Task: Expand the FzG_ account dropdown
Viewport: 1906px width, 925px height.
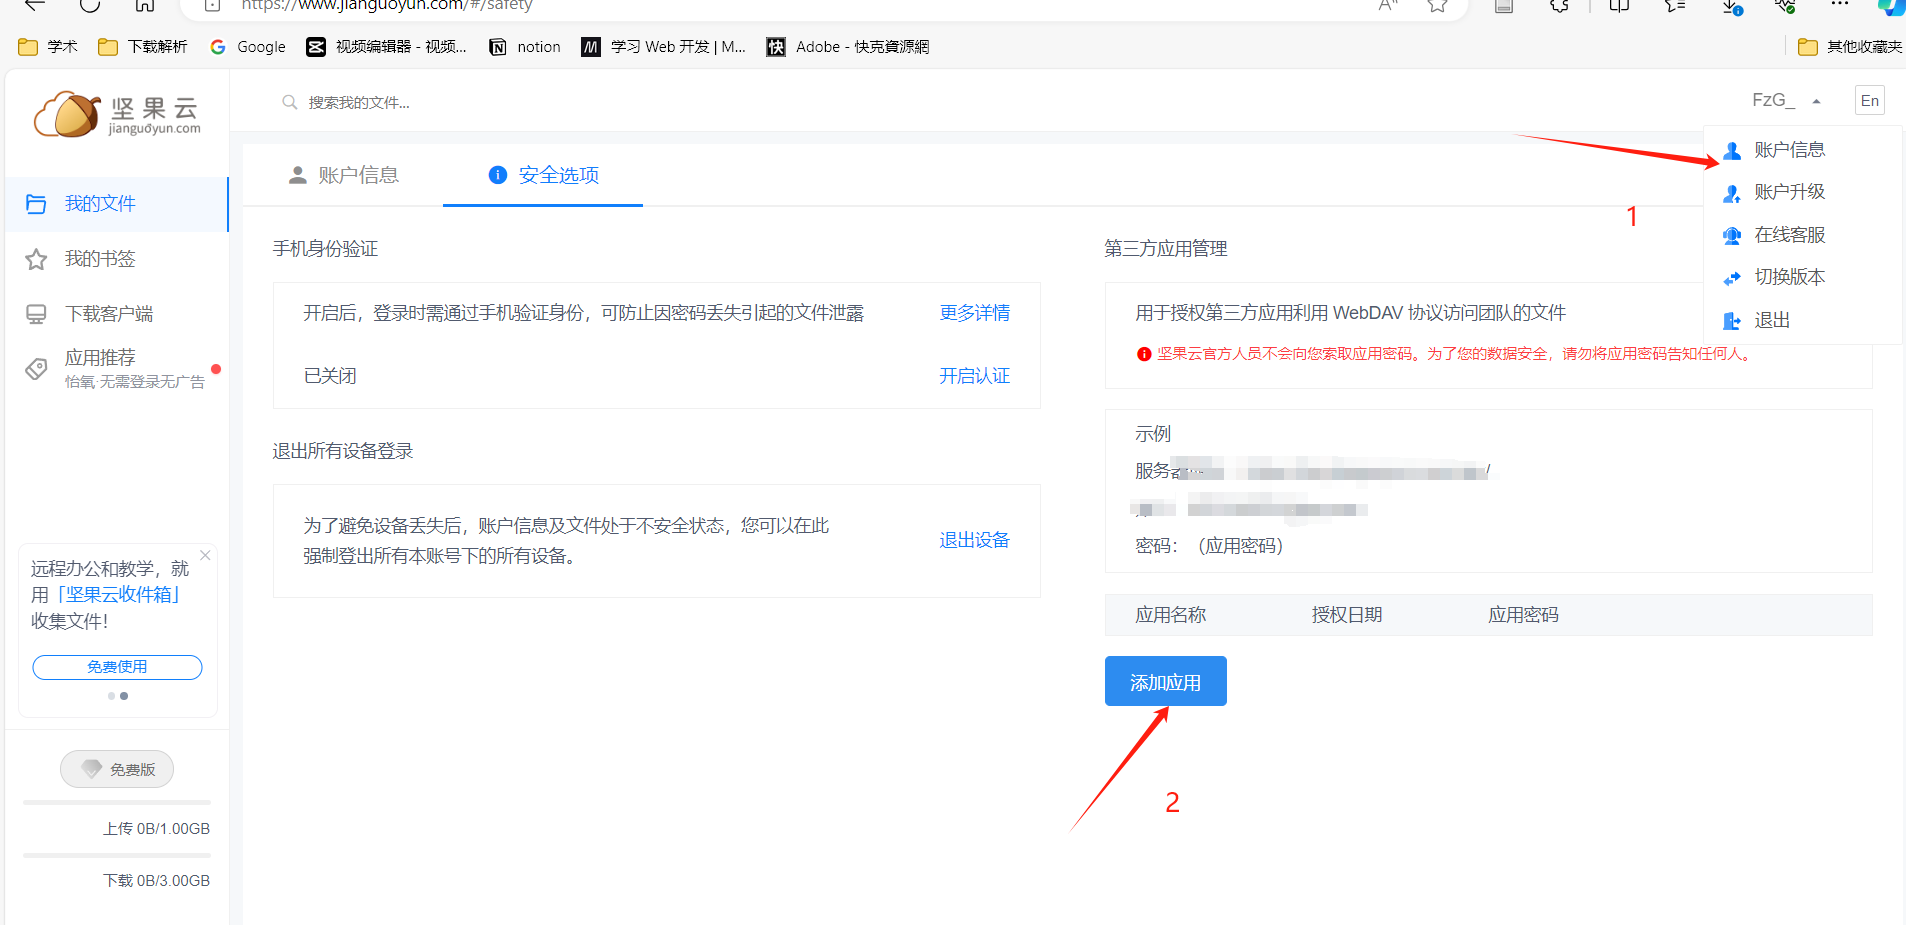Action: pyautogui.click(x=1786, y=100)
